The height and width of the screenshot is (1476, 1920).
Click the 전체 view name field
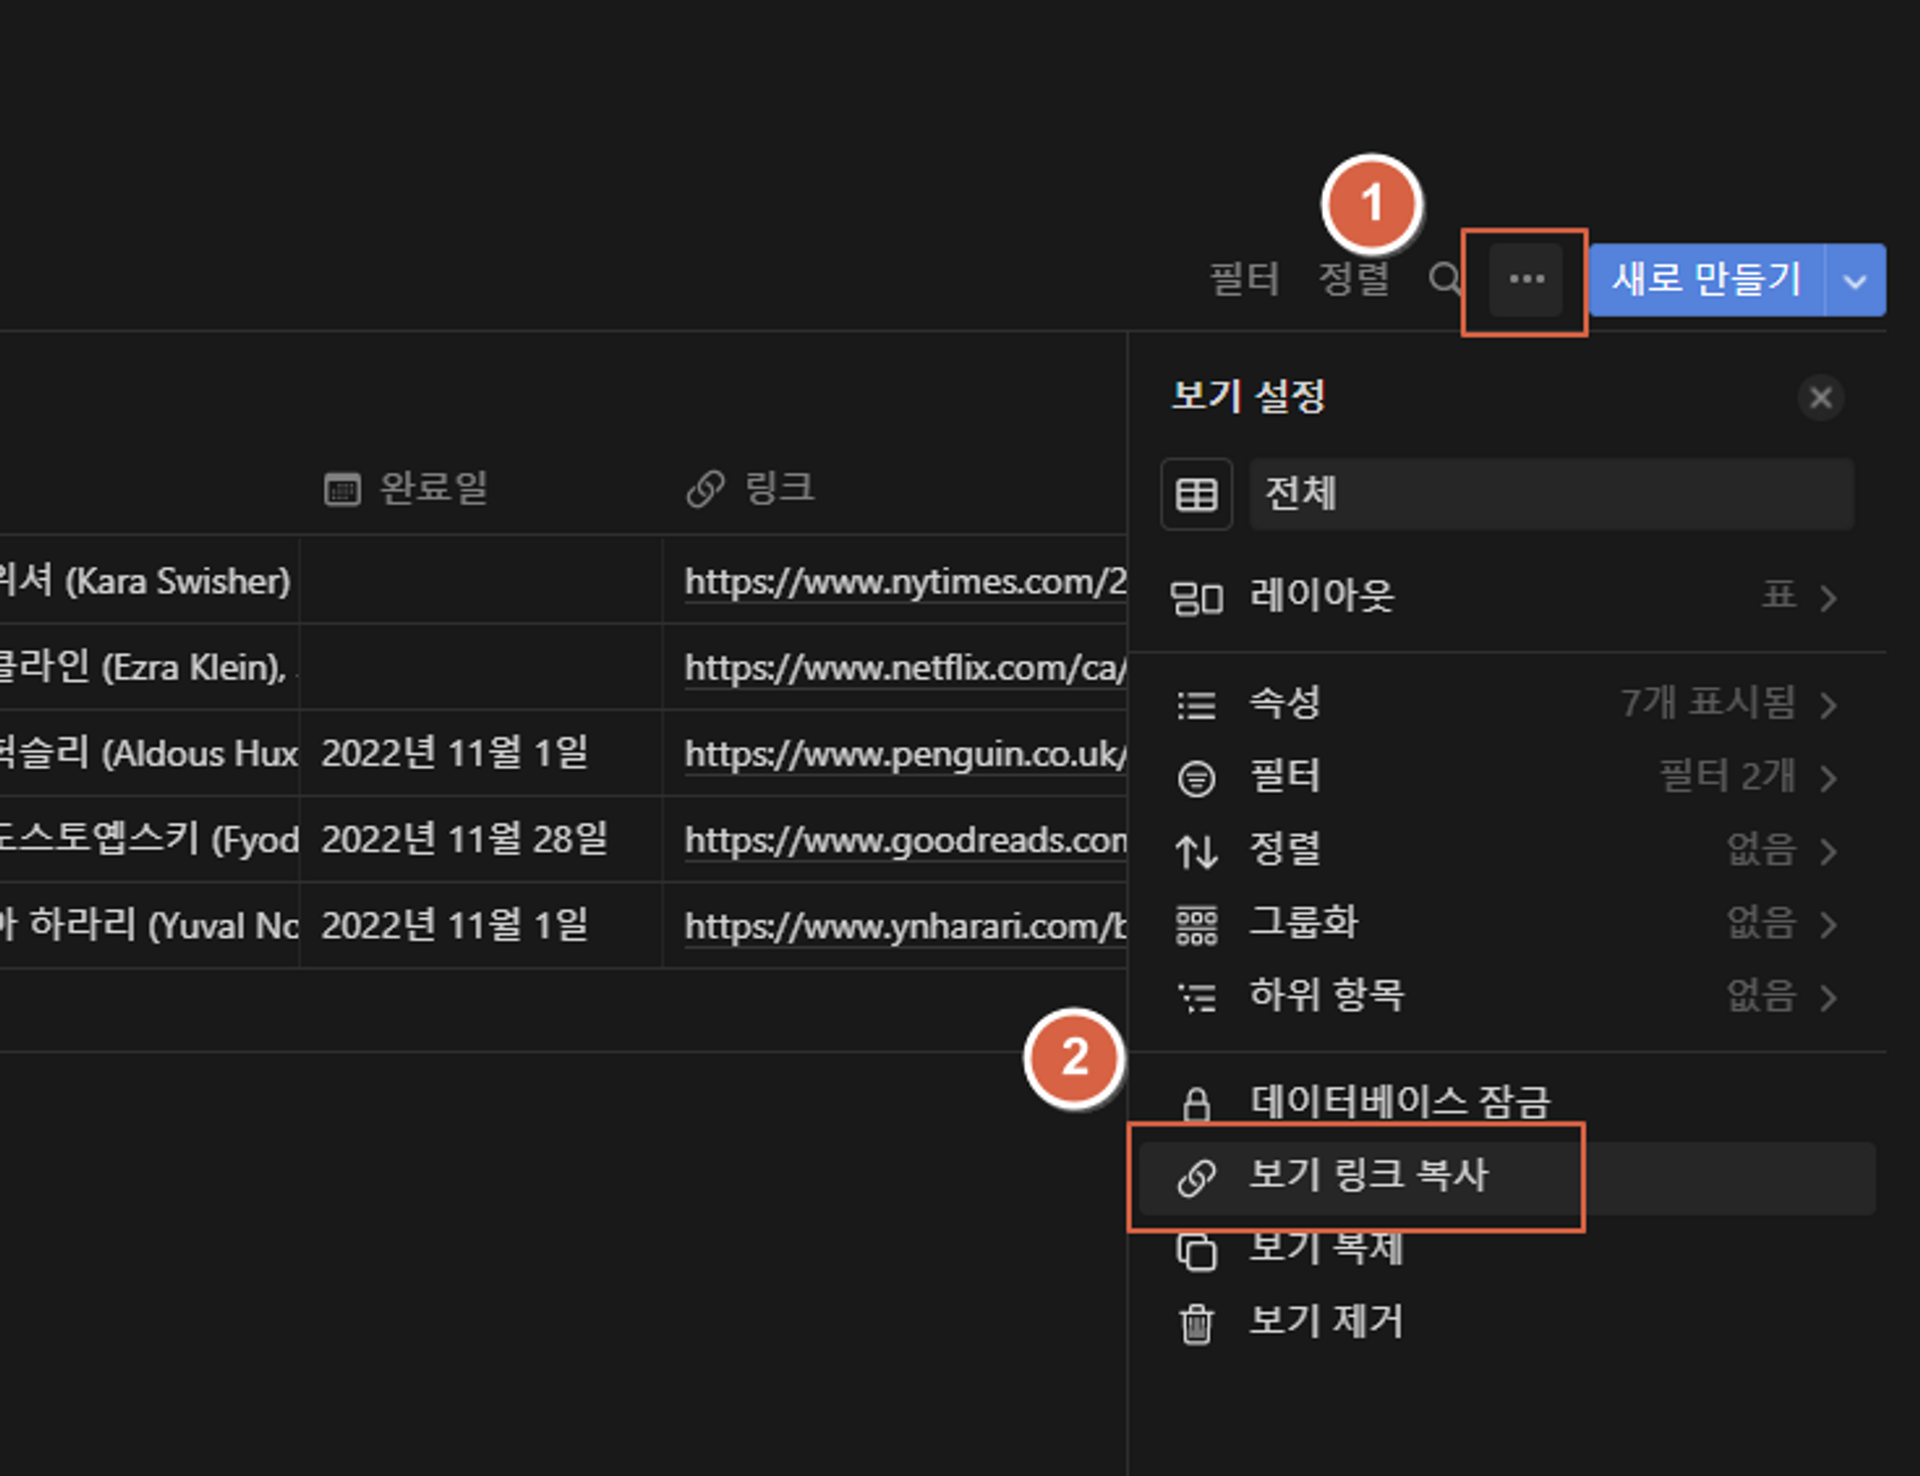1550,493
